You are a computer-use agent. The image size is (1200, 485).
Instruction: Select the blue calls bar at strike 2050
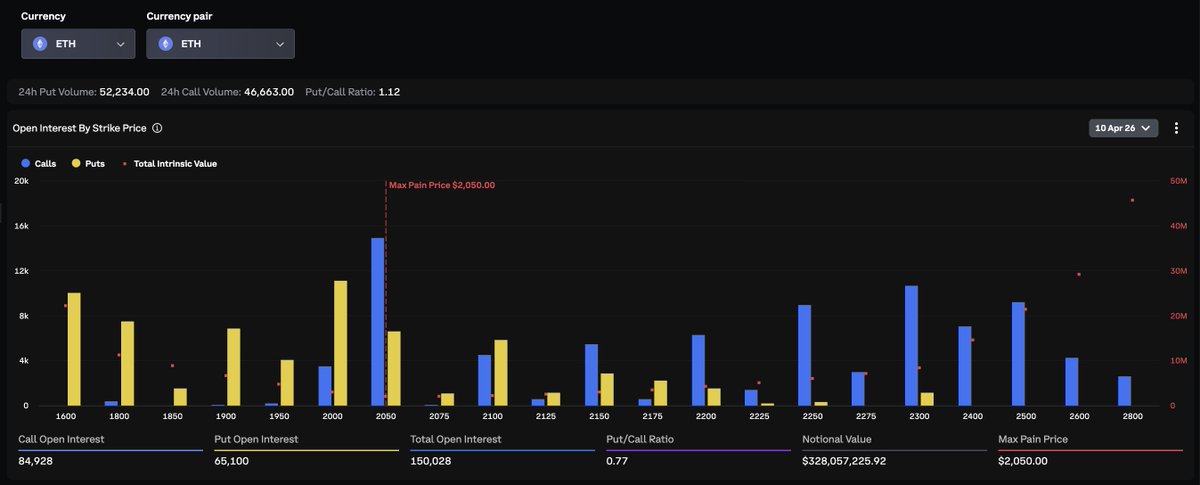tap(378, 320)
